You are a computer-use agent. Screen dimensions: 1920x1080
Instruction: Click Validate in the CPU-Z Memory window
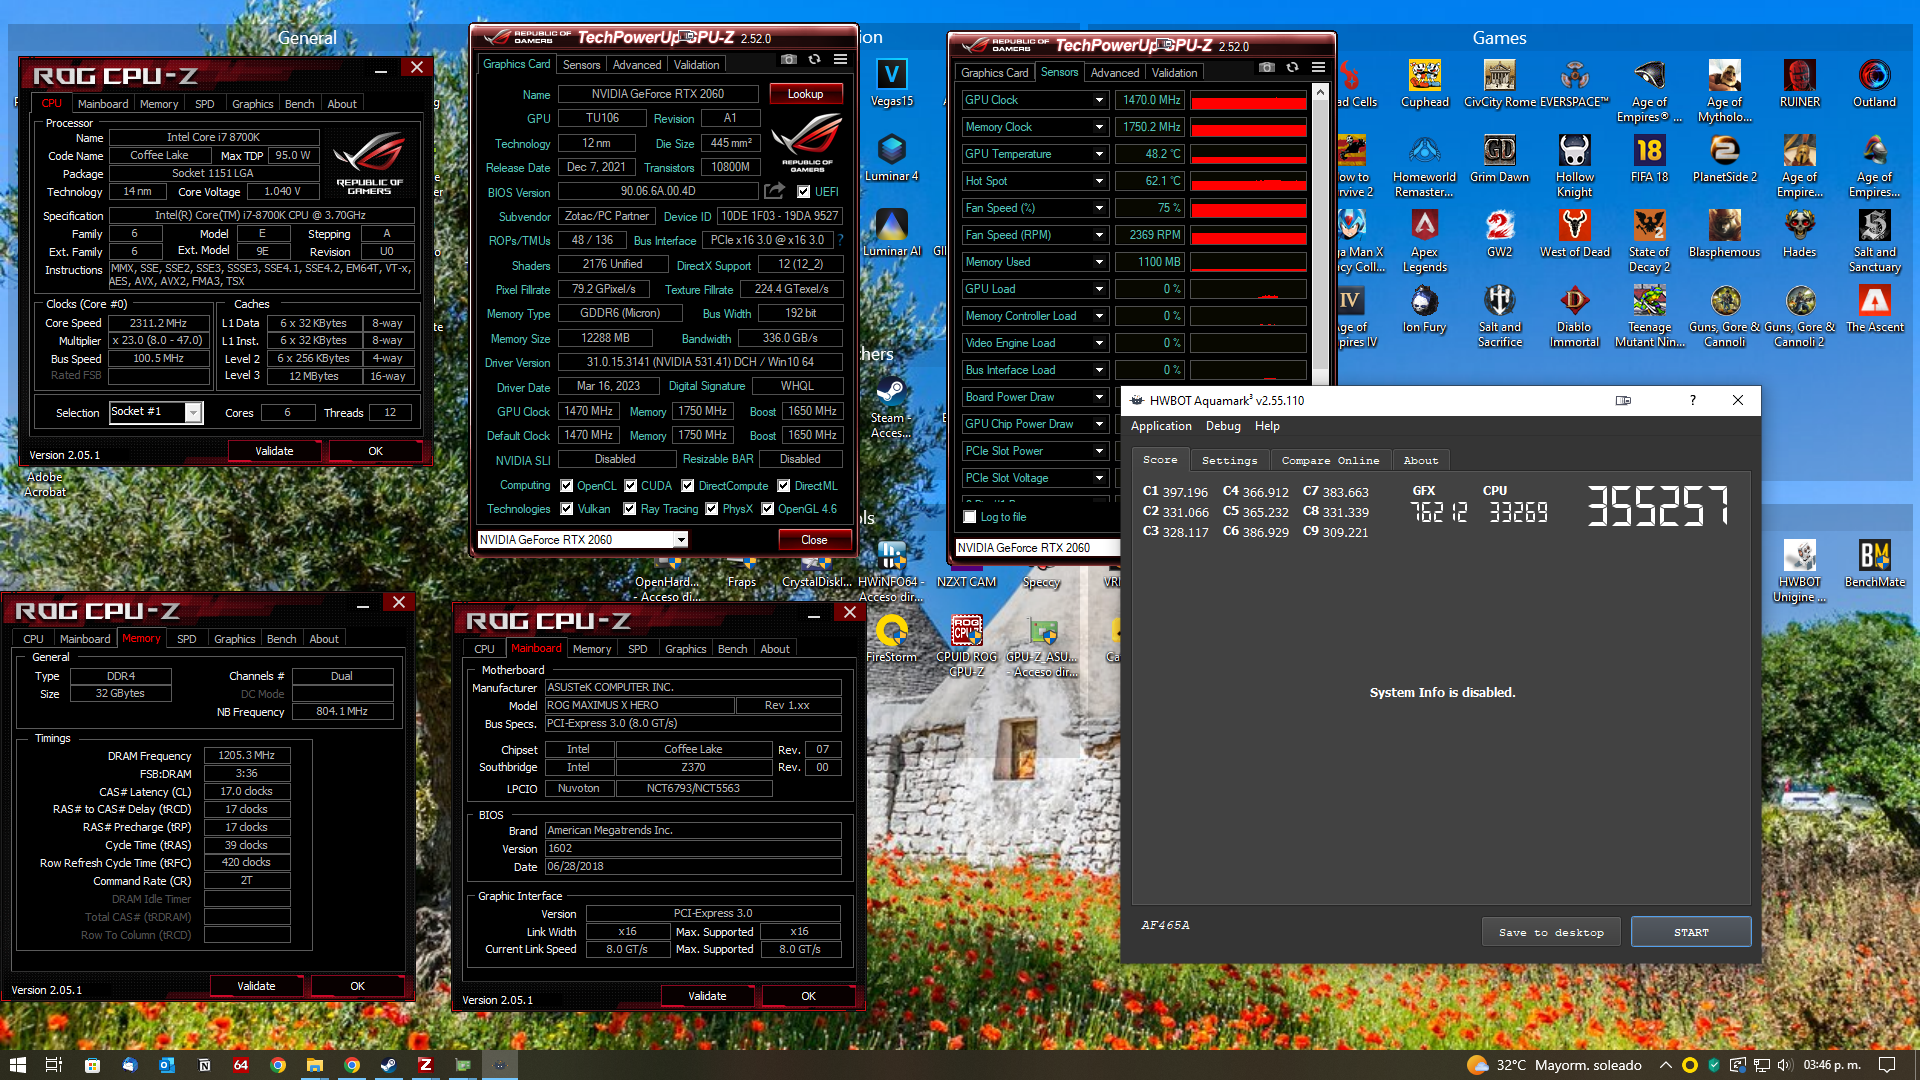coord(256,986)
